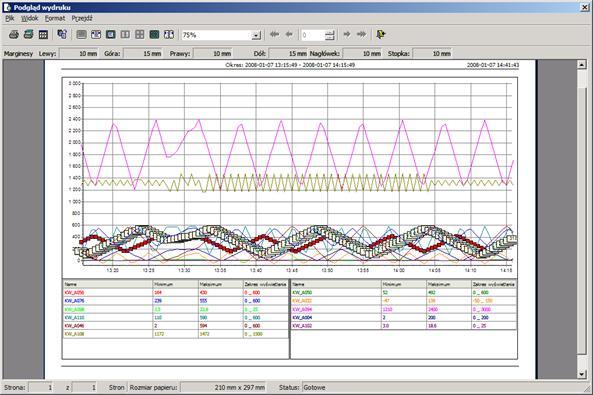This screenshot has height=395, width=593.
Task: Click the scrollbar down arrow
Action: 582,374
